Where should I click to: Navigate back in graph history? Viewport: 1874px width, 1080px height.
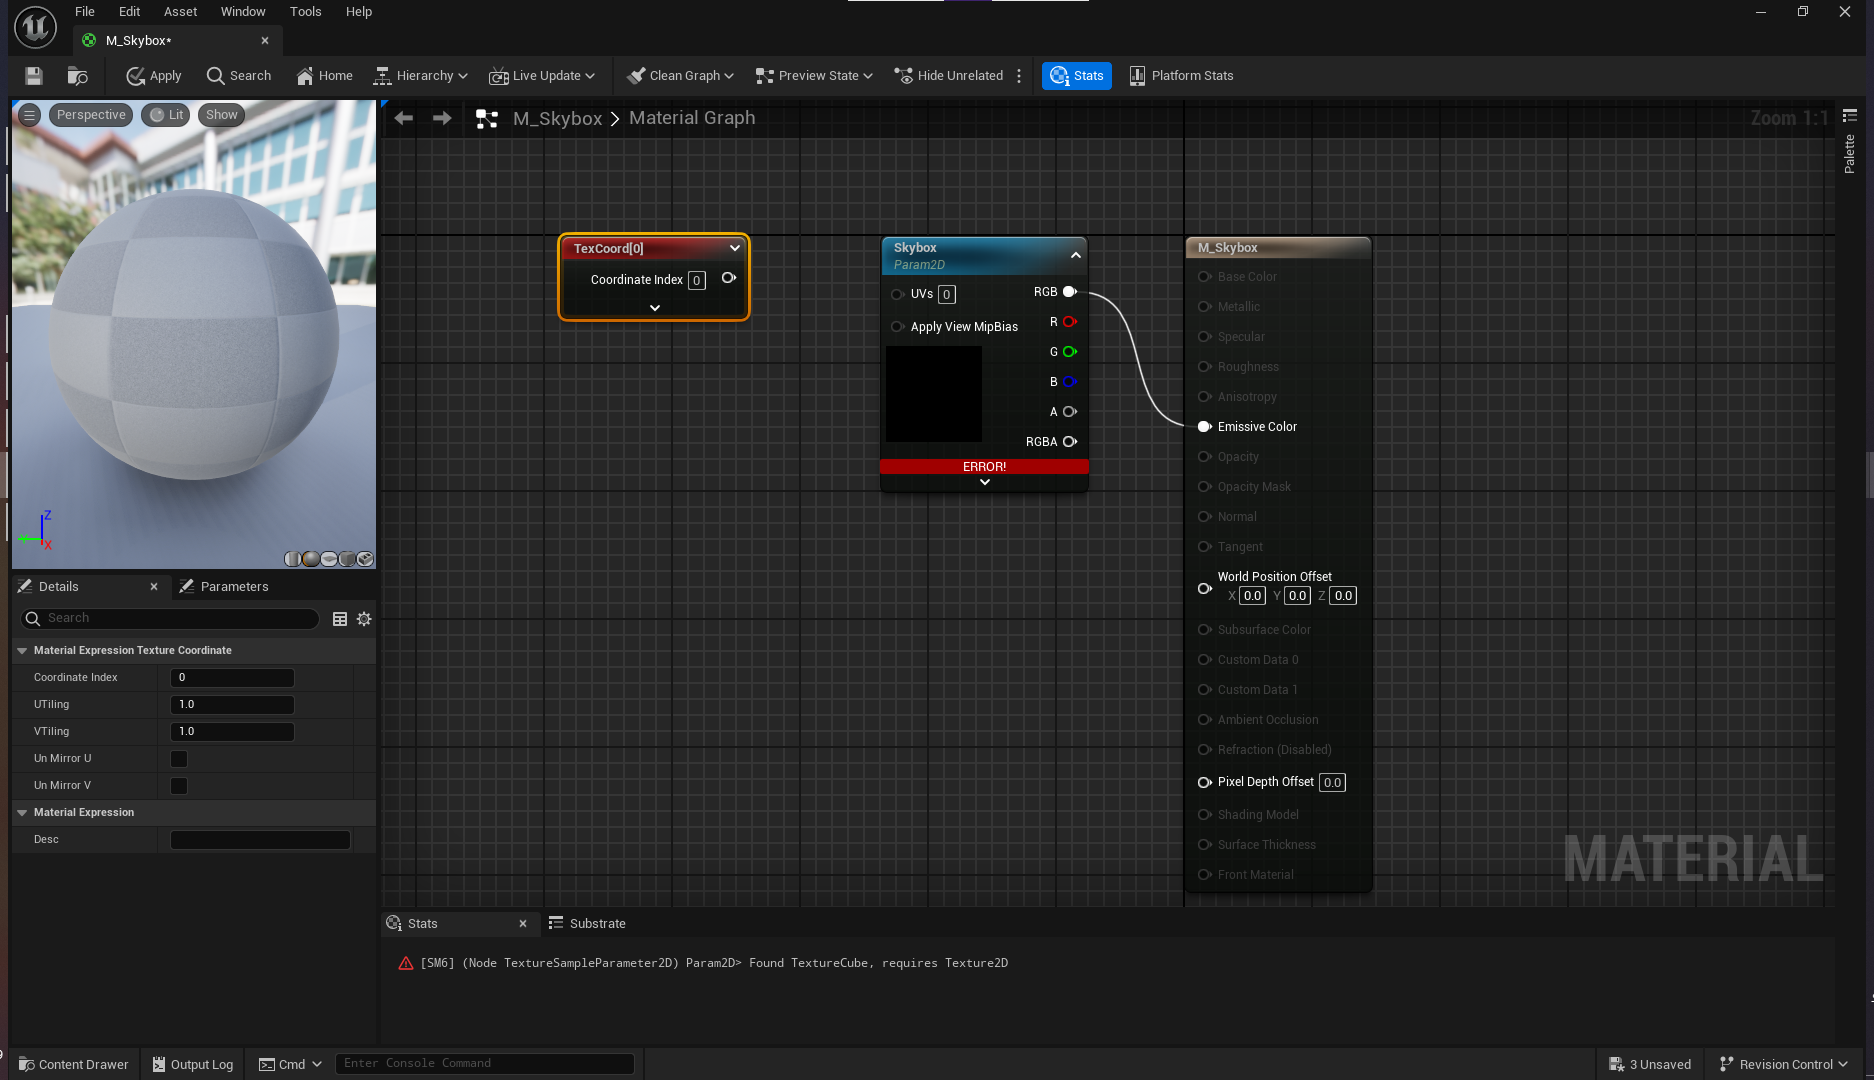[404, 118]
